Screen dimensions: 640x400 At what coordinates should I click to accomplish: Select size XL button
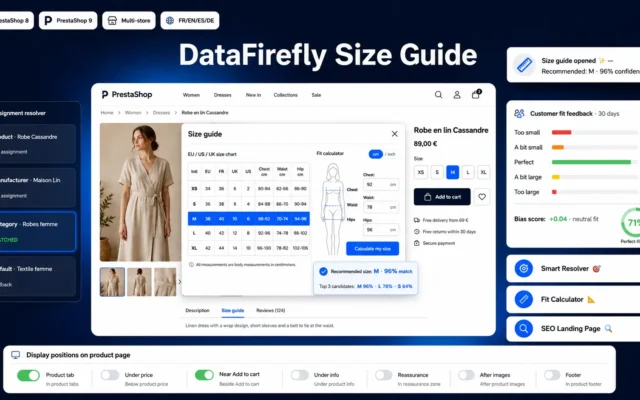pyautogui.click(x=483, y=172)
